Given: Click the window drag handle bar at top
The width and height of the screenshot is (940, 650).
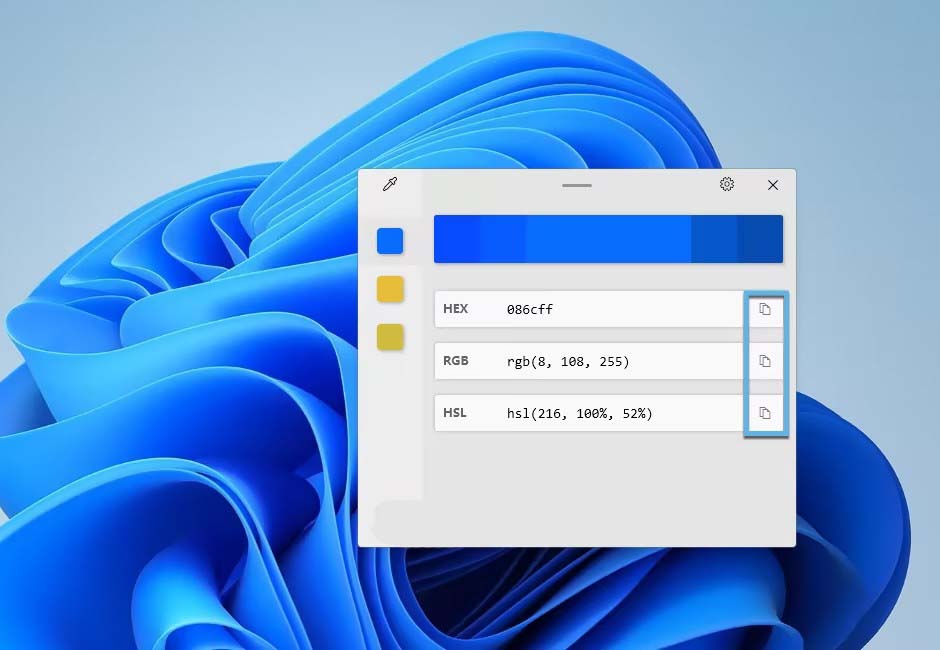Looking at the screenshot, I should click(x=577, y=185).
